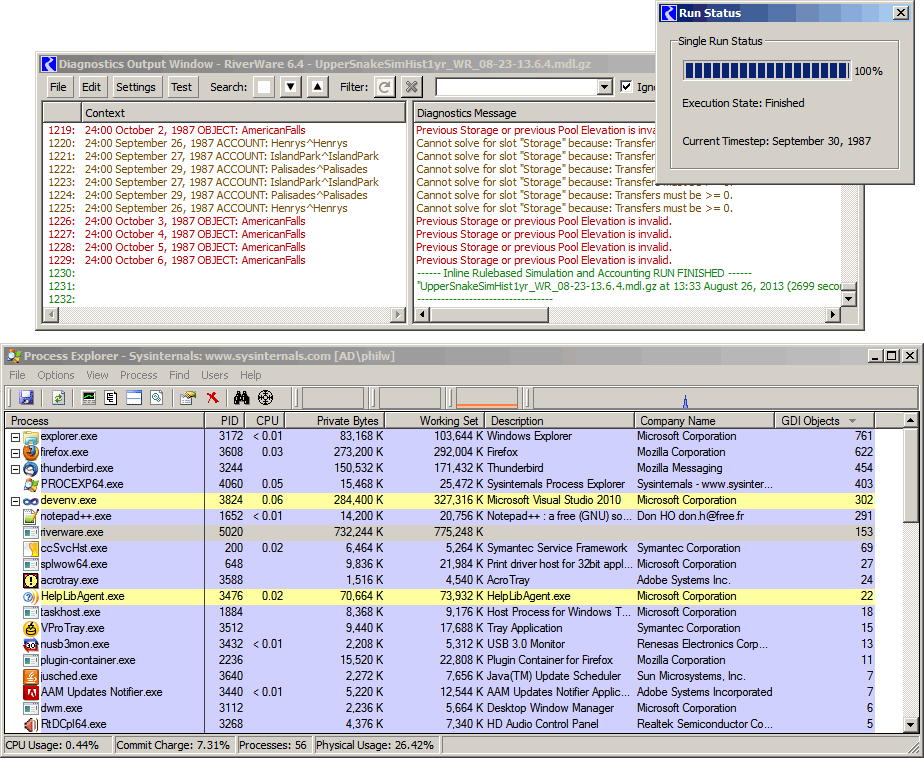Select the riverware.exe process row
924x758 pixels.
440,532
